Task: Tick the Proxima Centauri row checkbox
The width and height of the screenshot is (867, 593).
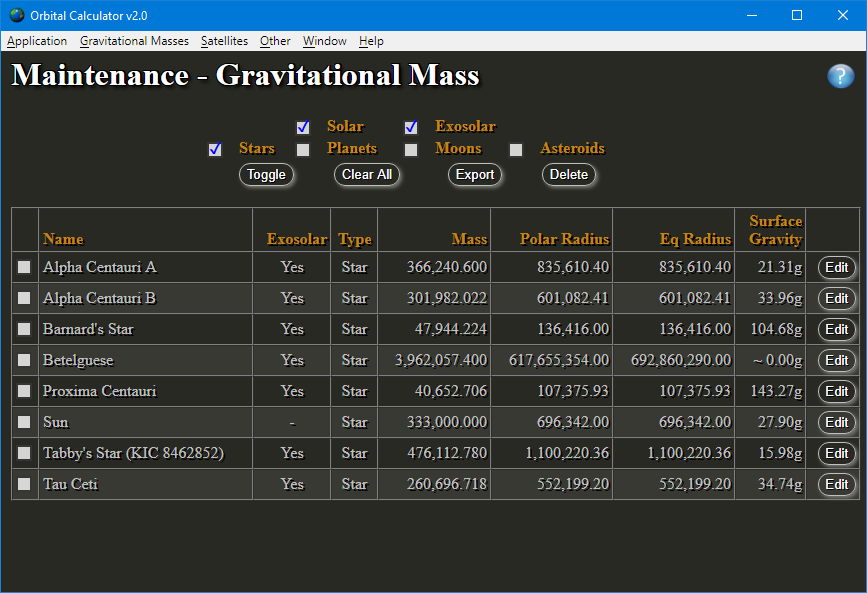Action: tap(24, 391)
